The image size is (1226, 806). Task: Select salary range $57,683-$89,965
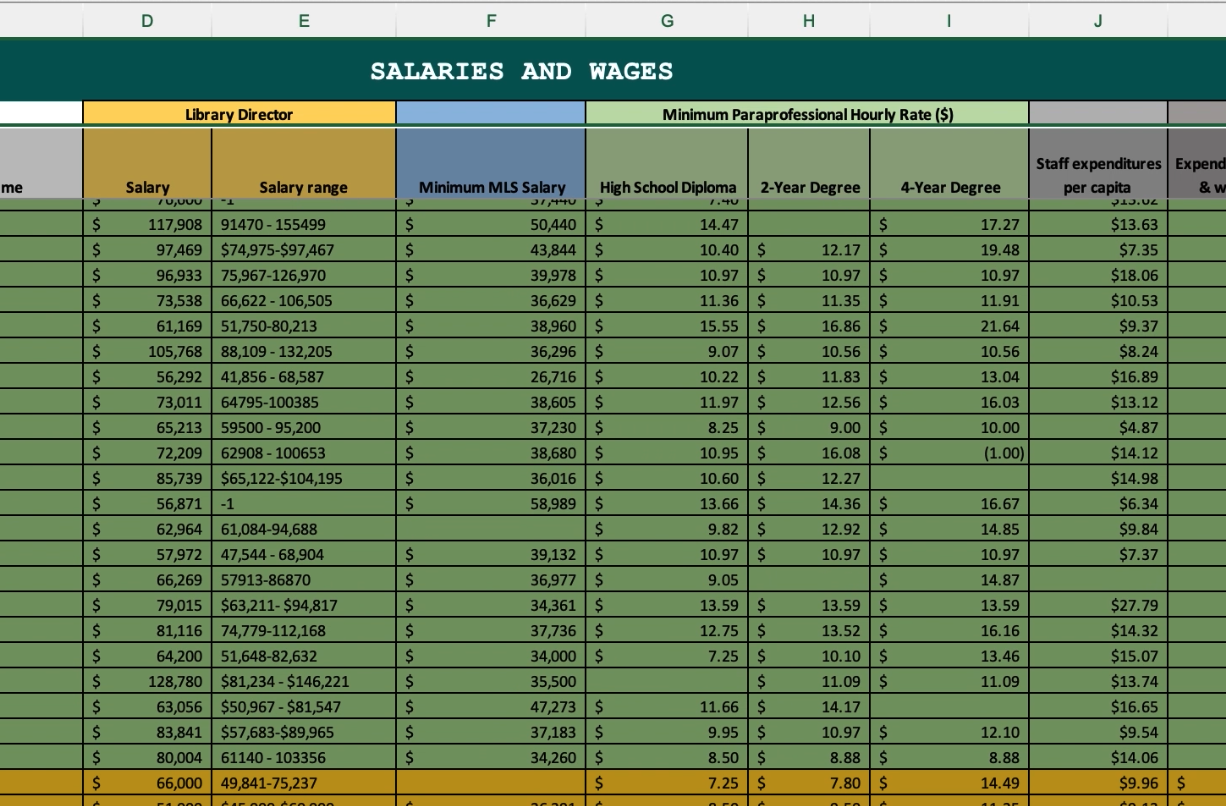click(x=304, y=733)
